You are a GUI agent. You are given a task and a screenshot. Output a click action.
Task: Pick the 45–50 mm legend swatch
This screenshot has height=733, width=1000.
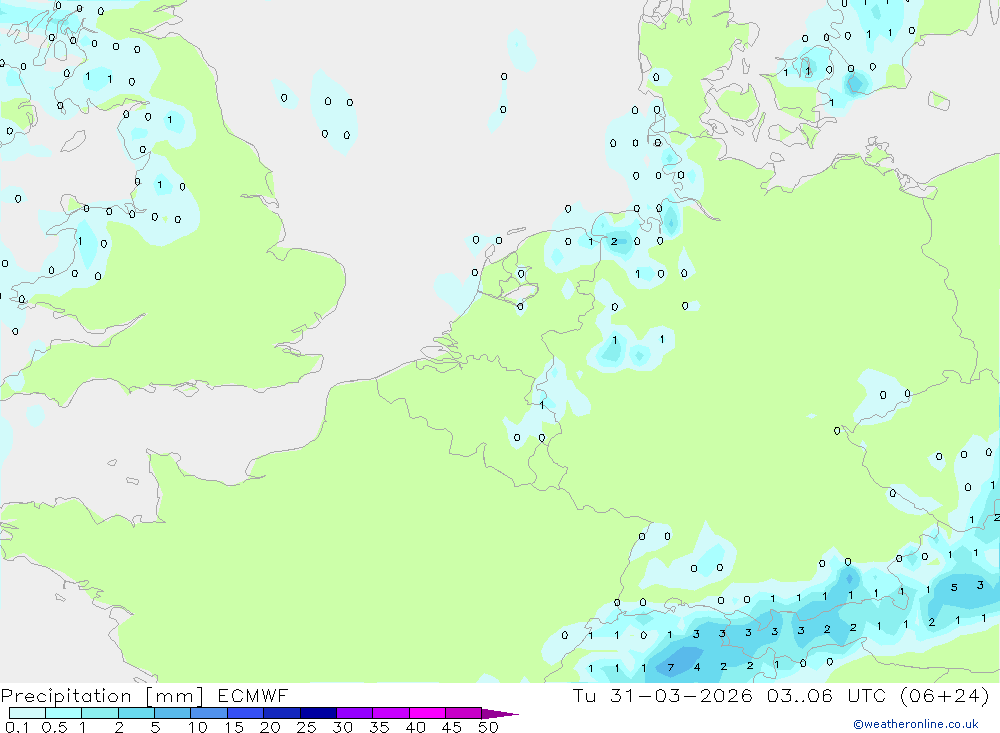click(464, 713)
